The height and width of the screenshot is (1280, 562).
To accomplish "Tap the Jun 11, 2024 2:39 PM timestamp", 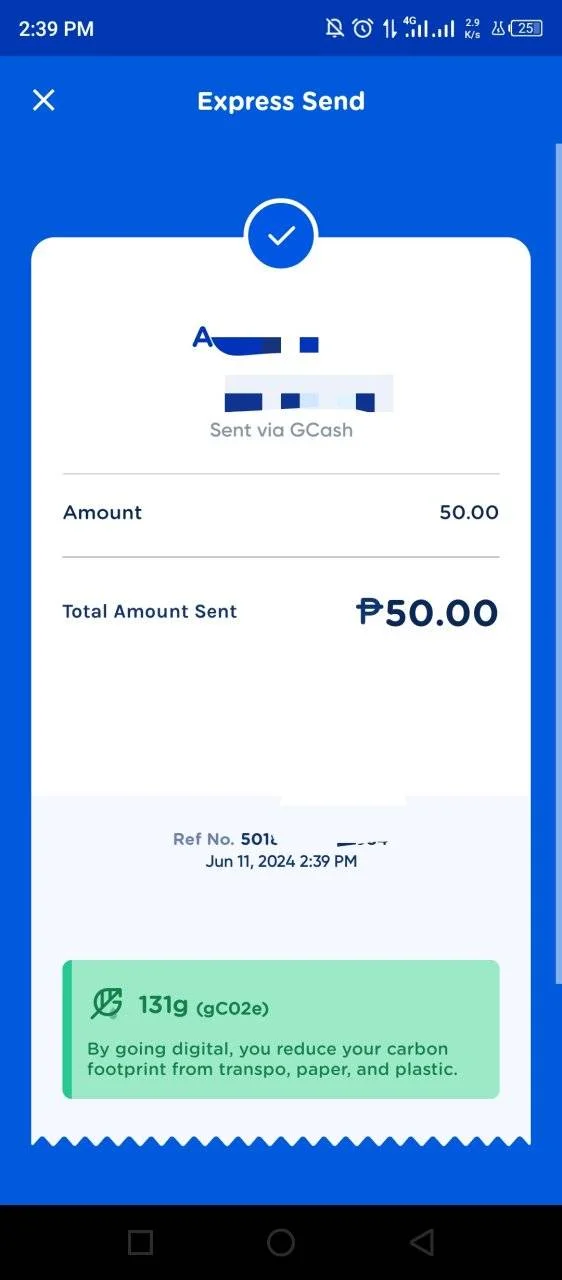I will coord(281,861).
